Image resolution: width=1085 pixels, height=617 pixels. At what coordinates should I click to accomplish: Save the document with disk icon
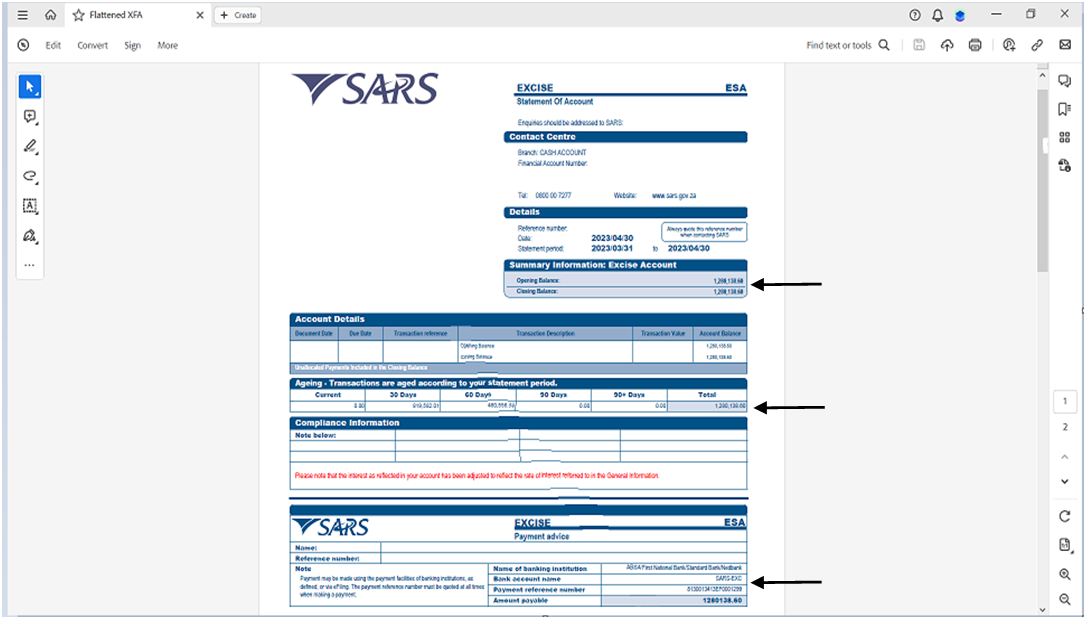[x=919, y=45]
